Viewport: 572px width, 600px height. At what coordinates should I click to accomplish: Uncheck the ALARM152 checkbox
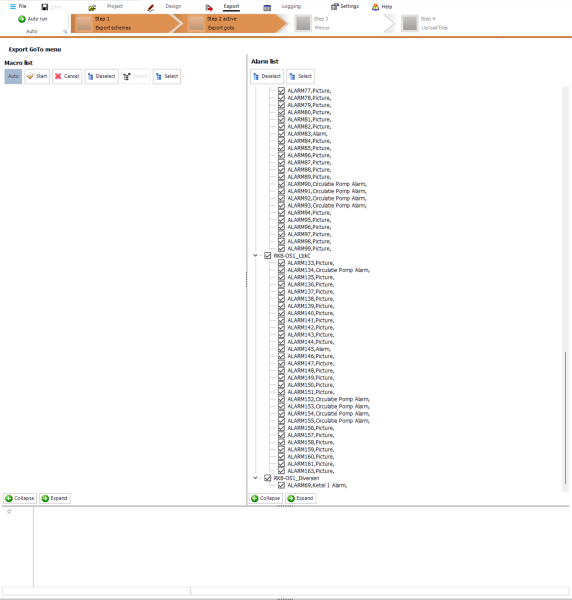pos(282,399)
